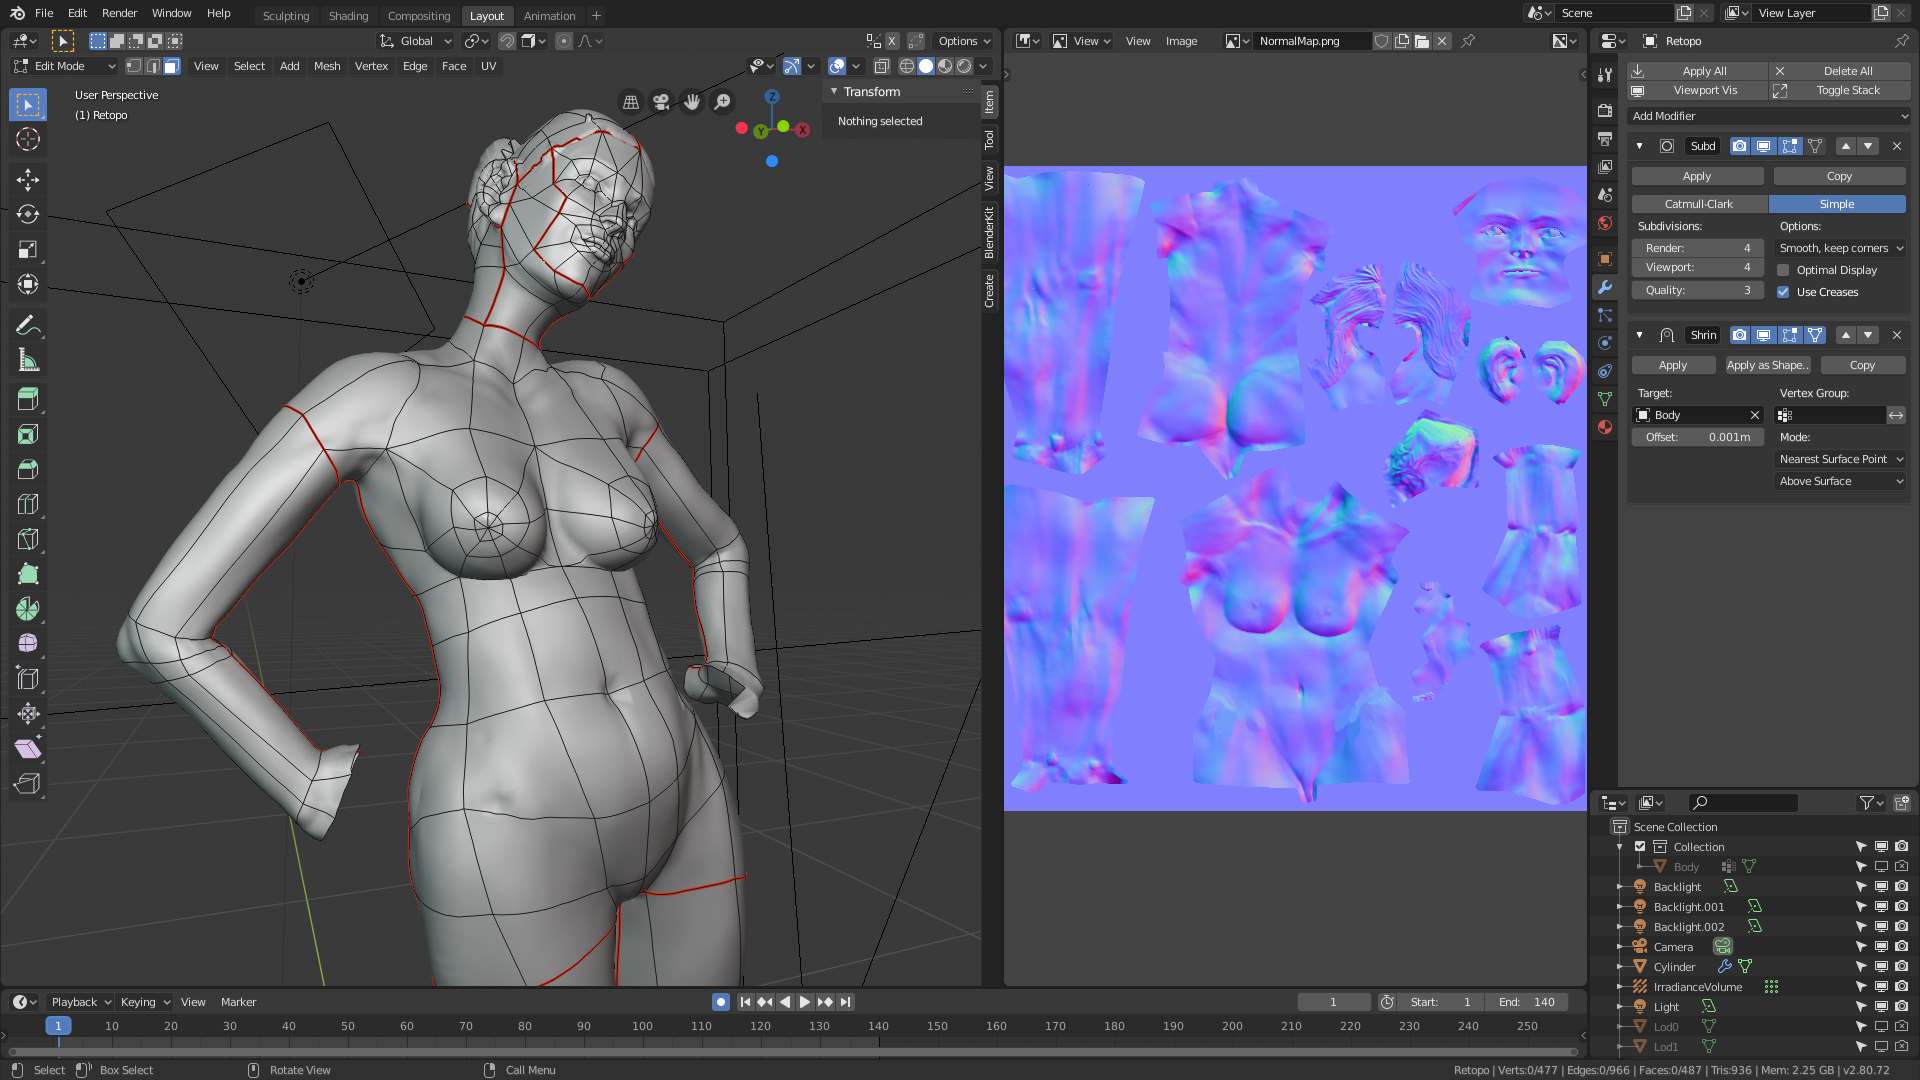Uncheck the Use Creases option
The width and height of the screenshot is (1920, 1080).
(x=1783, y=292)
